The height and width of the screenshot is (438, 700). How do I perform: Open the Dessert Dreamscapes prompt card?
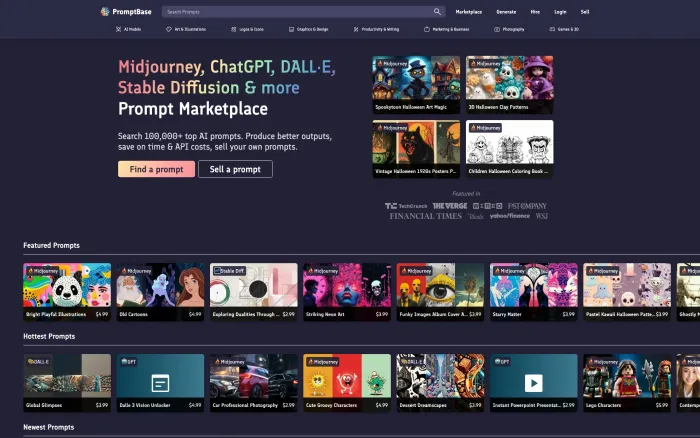coord(440,383)
